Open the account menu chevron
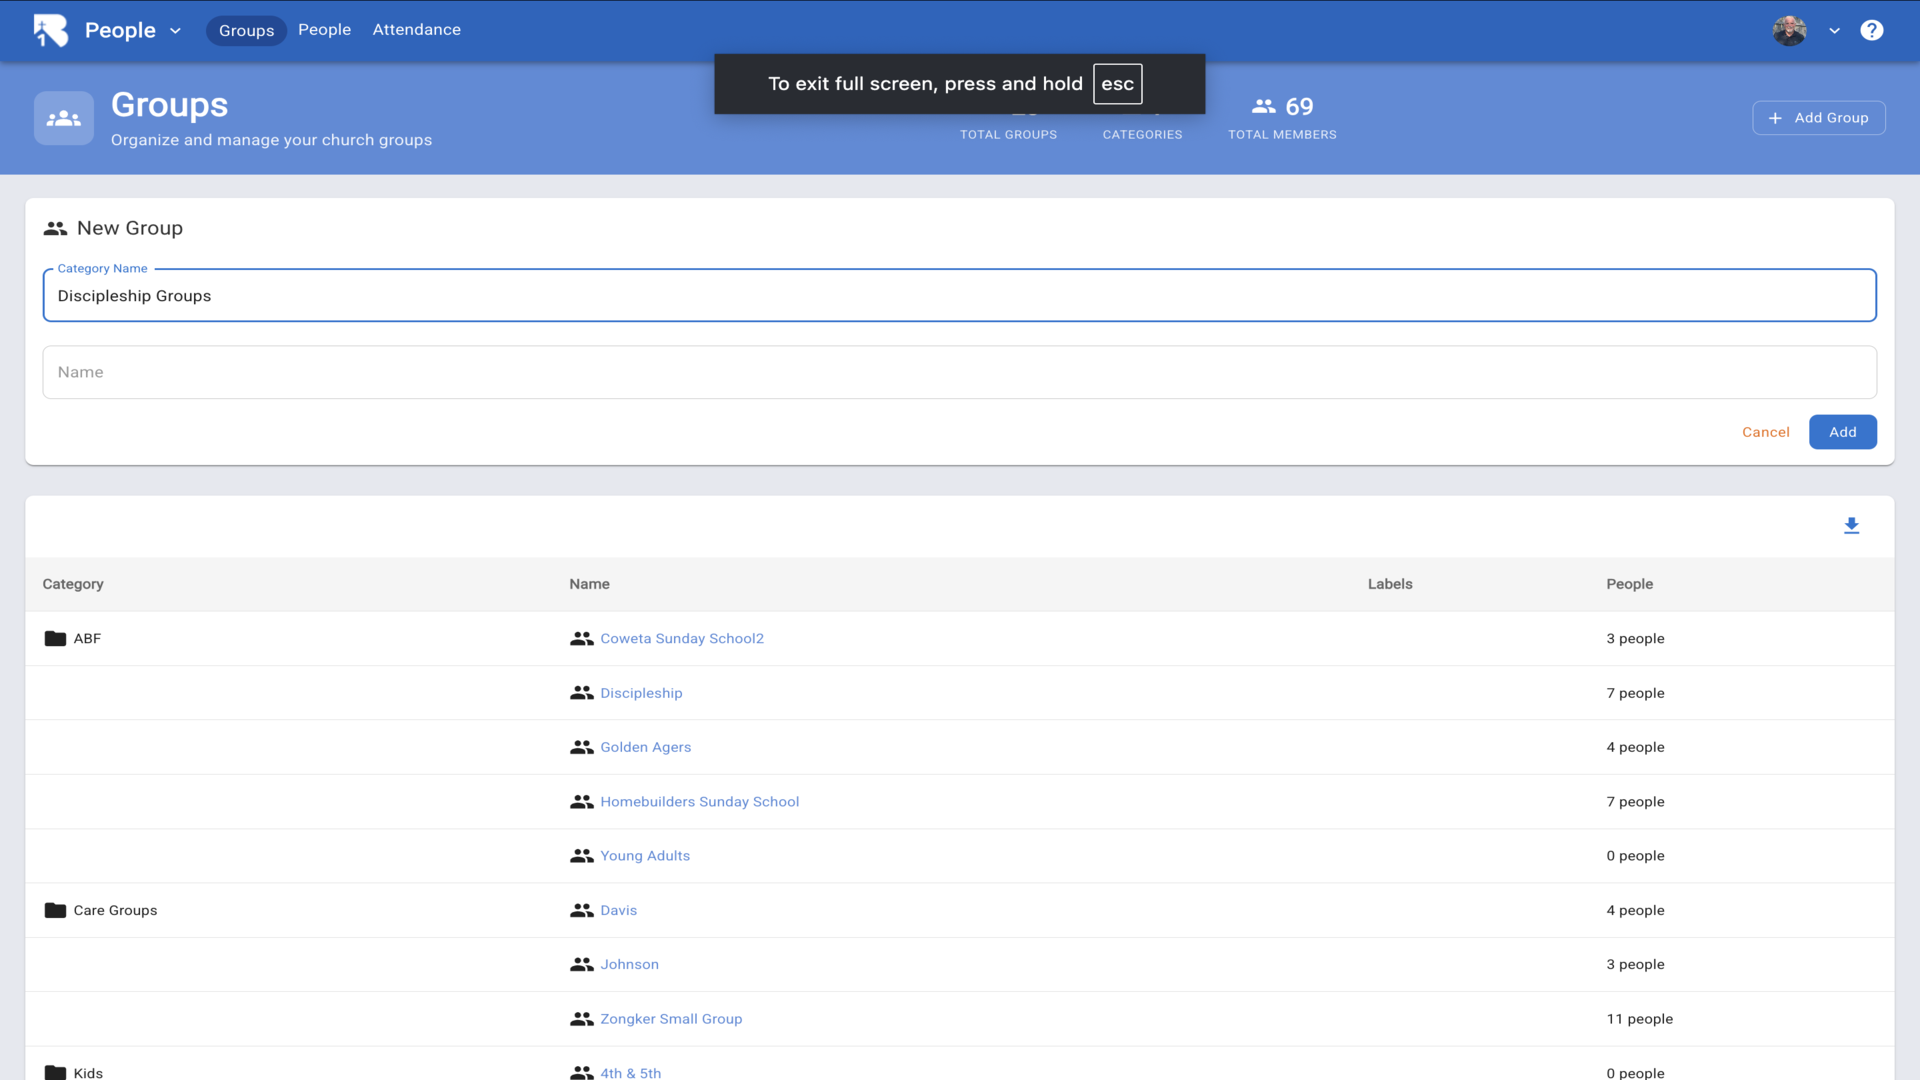 [1834, 31]
